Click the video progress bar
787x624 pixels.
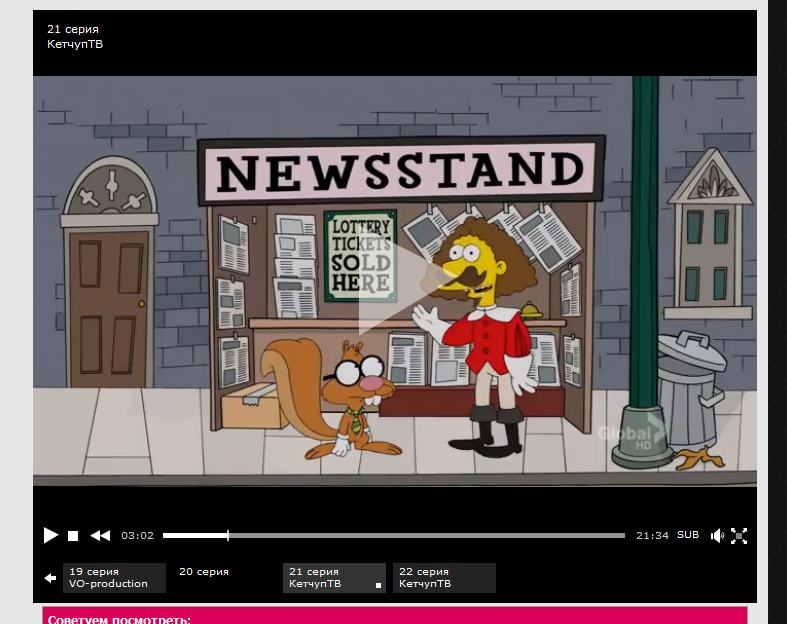point(394,536)
